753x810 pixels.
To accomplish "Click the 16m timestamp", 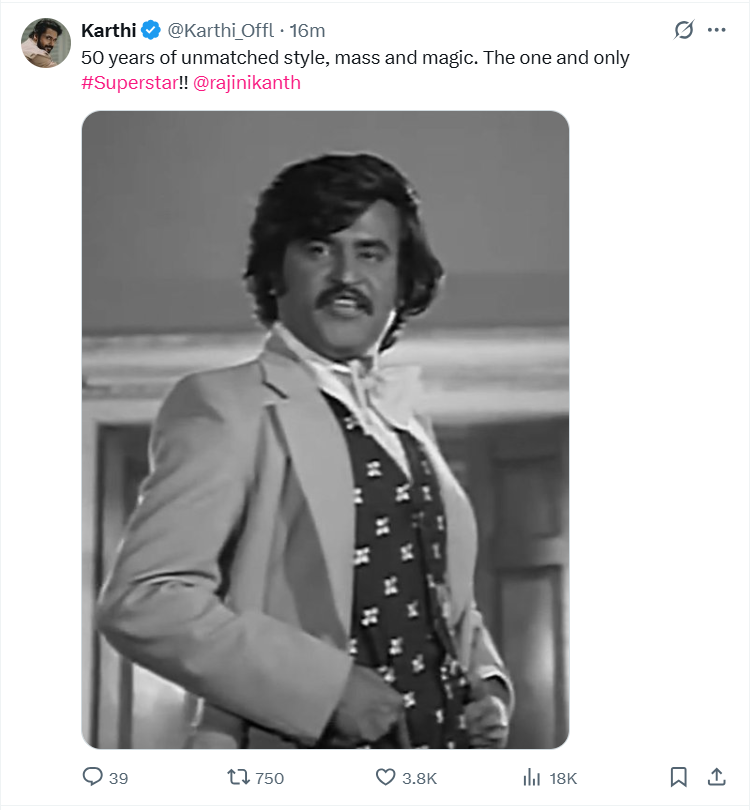I will [x=307, y=30].
